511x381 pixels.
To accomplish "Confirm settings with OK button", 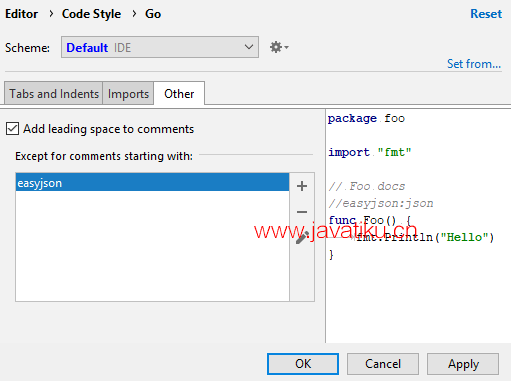I will click(x=303, y=364).
